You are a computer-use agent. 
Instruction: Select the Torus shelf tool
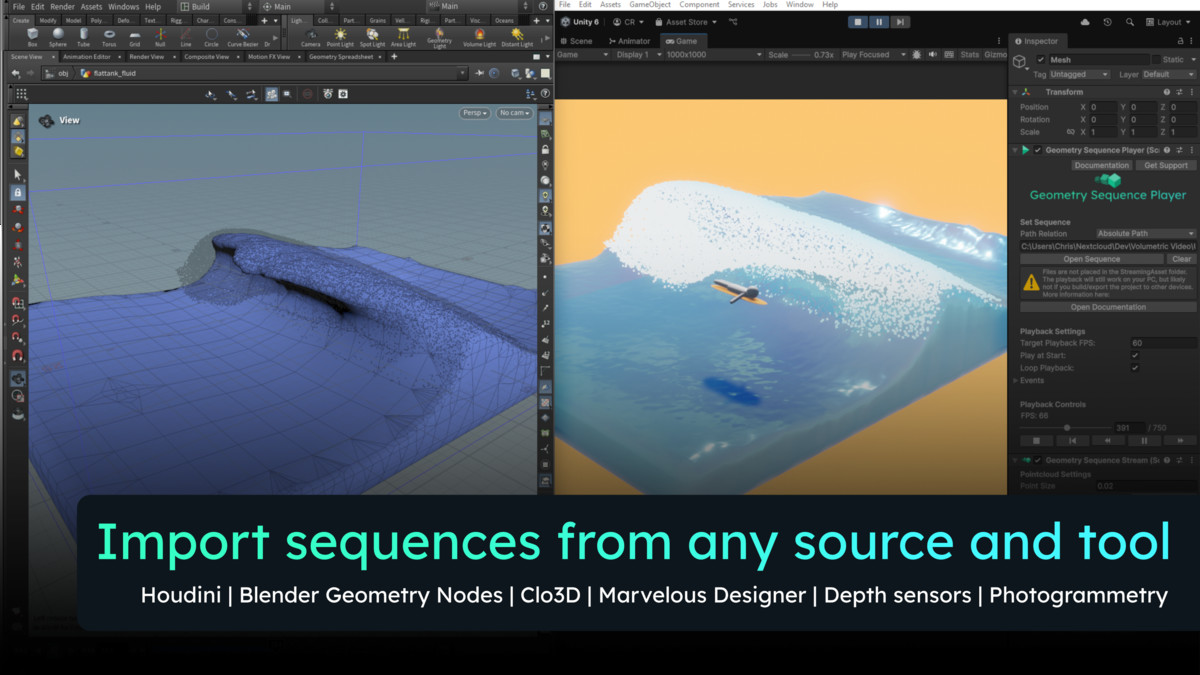109,36
